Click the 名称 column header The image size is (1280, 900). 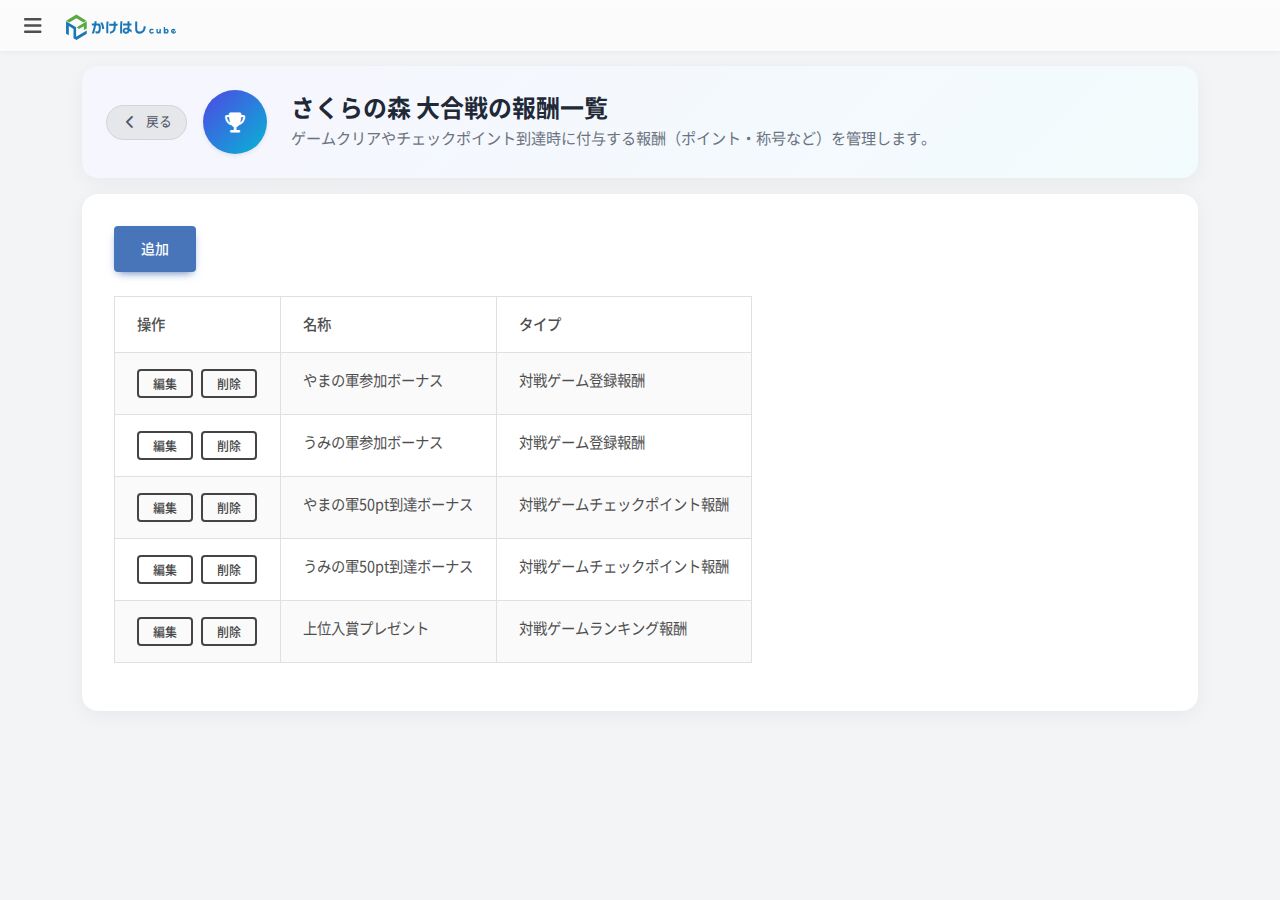click(389, 325)
